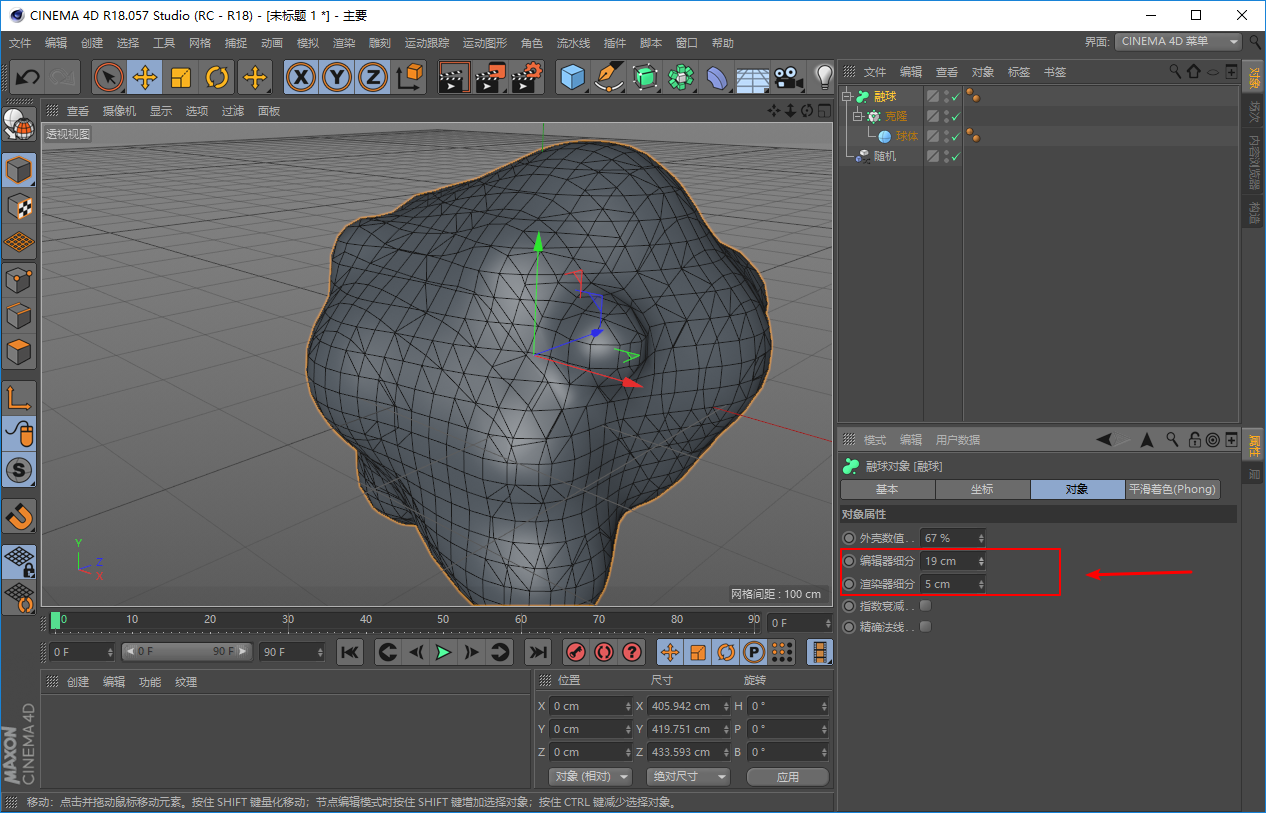Click the Make Editable icon
Screen dimensions: 1266x813
pyautogui.click(x=20, y=124)
